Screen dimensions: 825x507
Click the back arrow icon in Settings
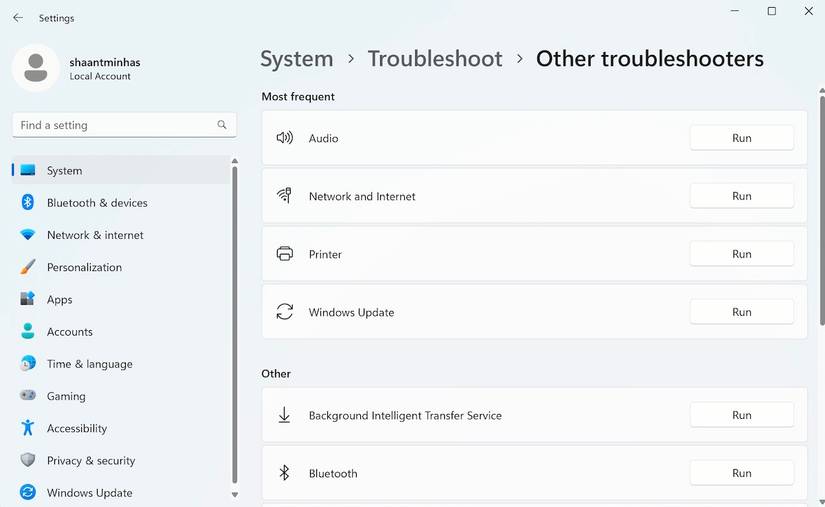pos(18,18)
